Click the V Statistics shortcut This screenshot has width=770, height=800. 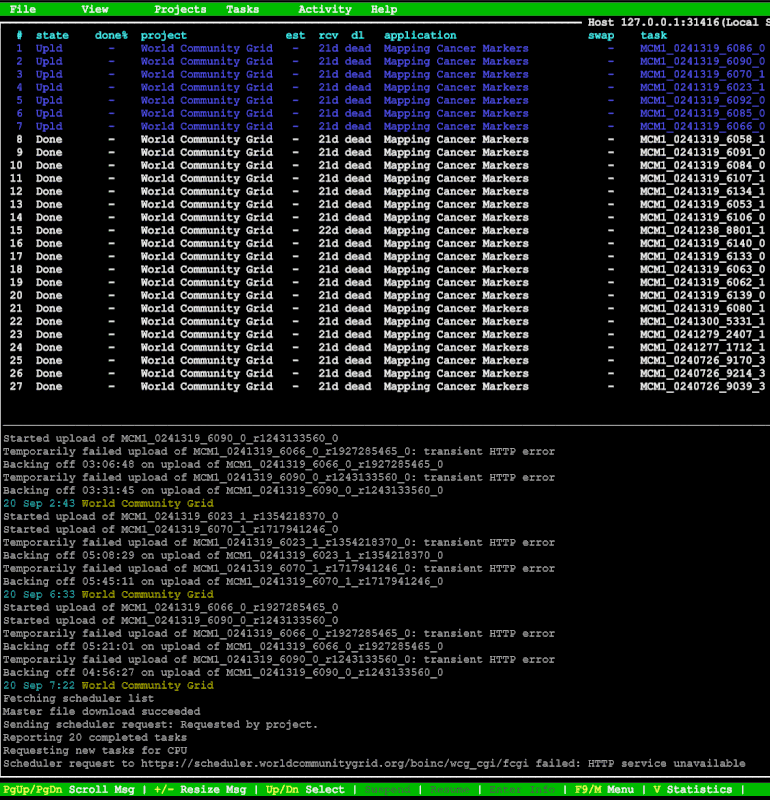click(x=692, y=789)
